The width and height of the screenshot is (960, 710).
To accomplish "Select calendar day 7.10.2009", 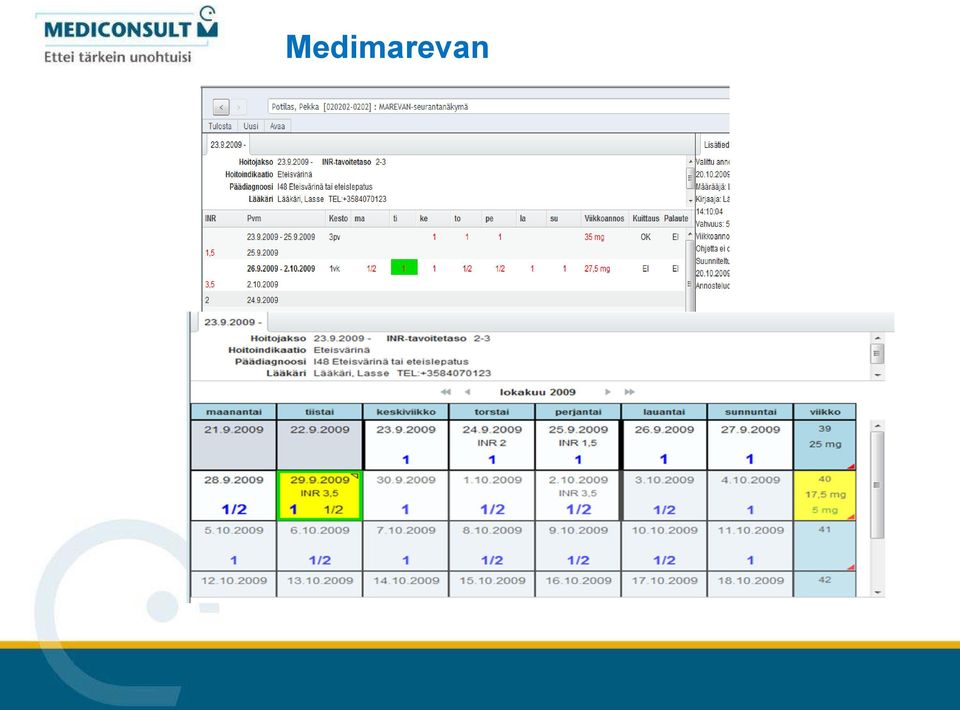I will tap(406, 546).
